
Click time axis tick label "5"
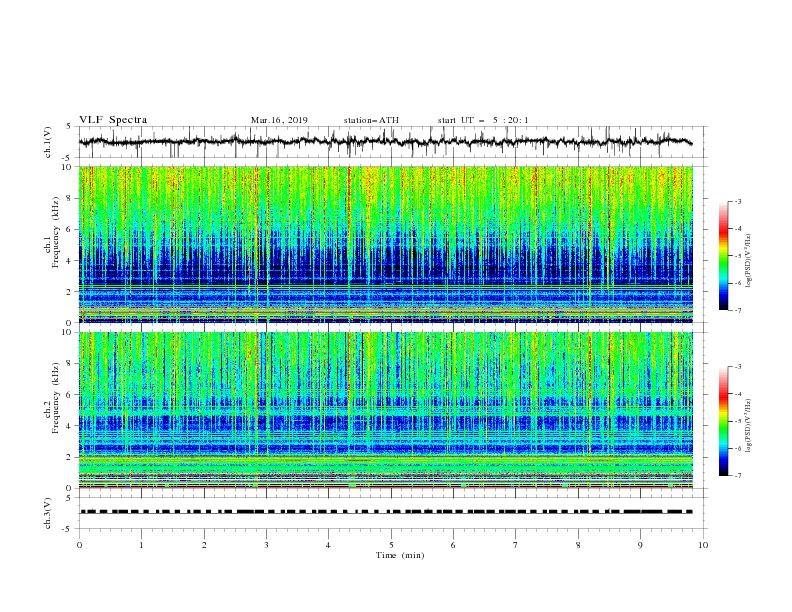click(x=391, y=545)
